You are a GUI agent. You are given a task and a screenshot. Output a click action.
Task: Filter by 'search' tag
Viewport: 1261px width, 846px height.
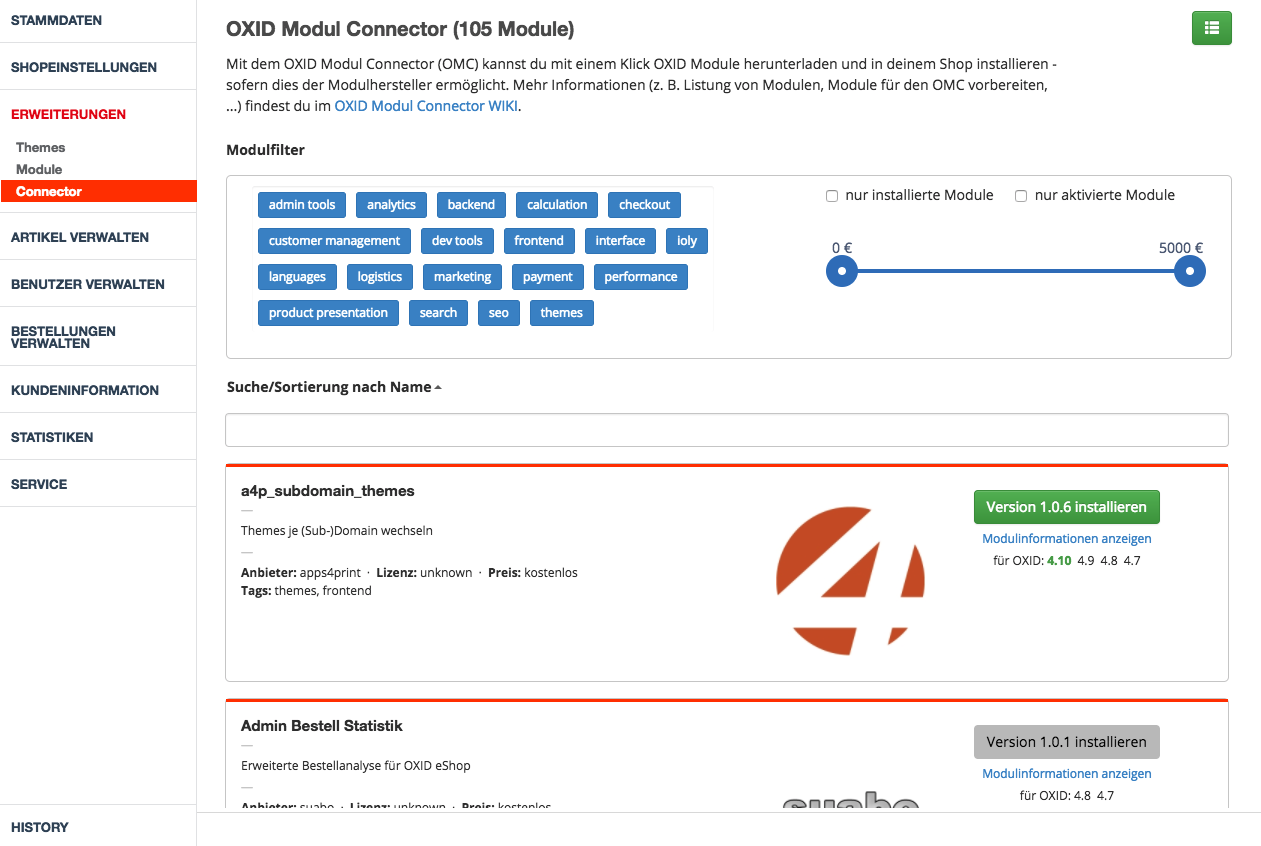pyautogui.click(x=438, y=313)
